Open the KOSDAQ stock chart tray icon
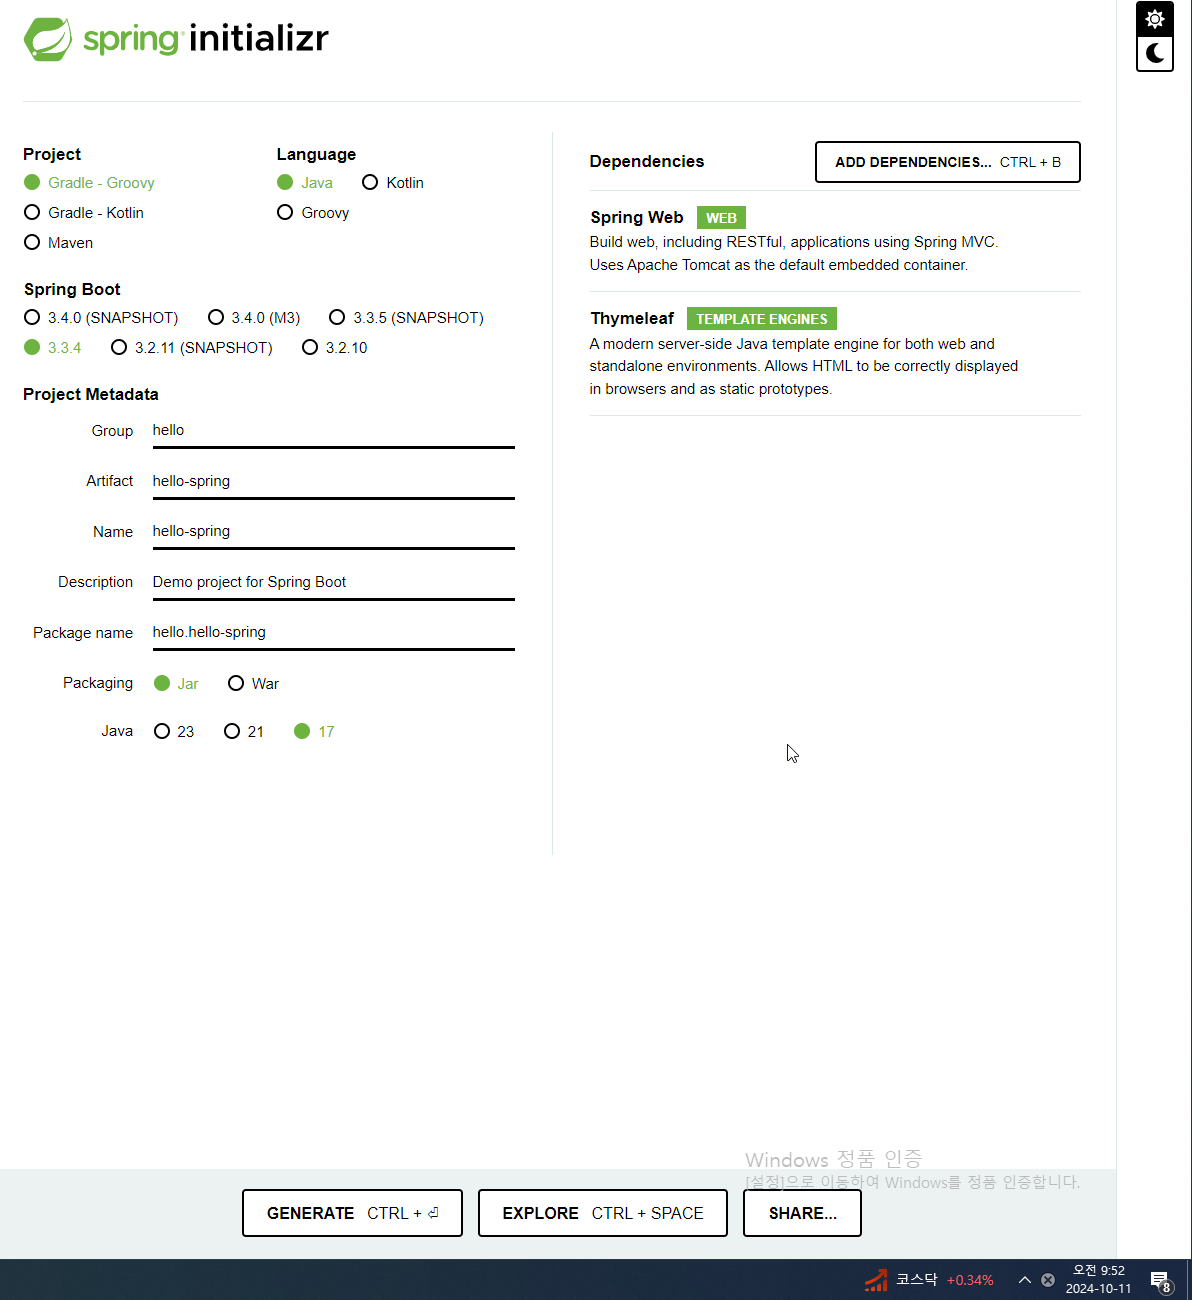 click(x=876, y=1279)
